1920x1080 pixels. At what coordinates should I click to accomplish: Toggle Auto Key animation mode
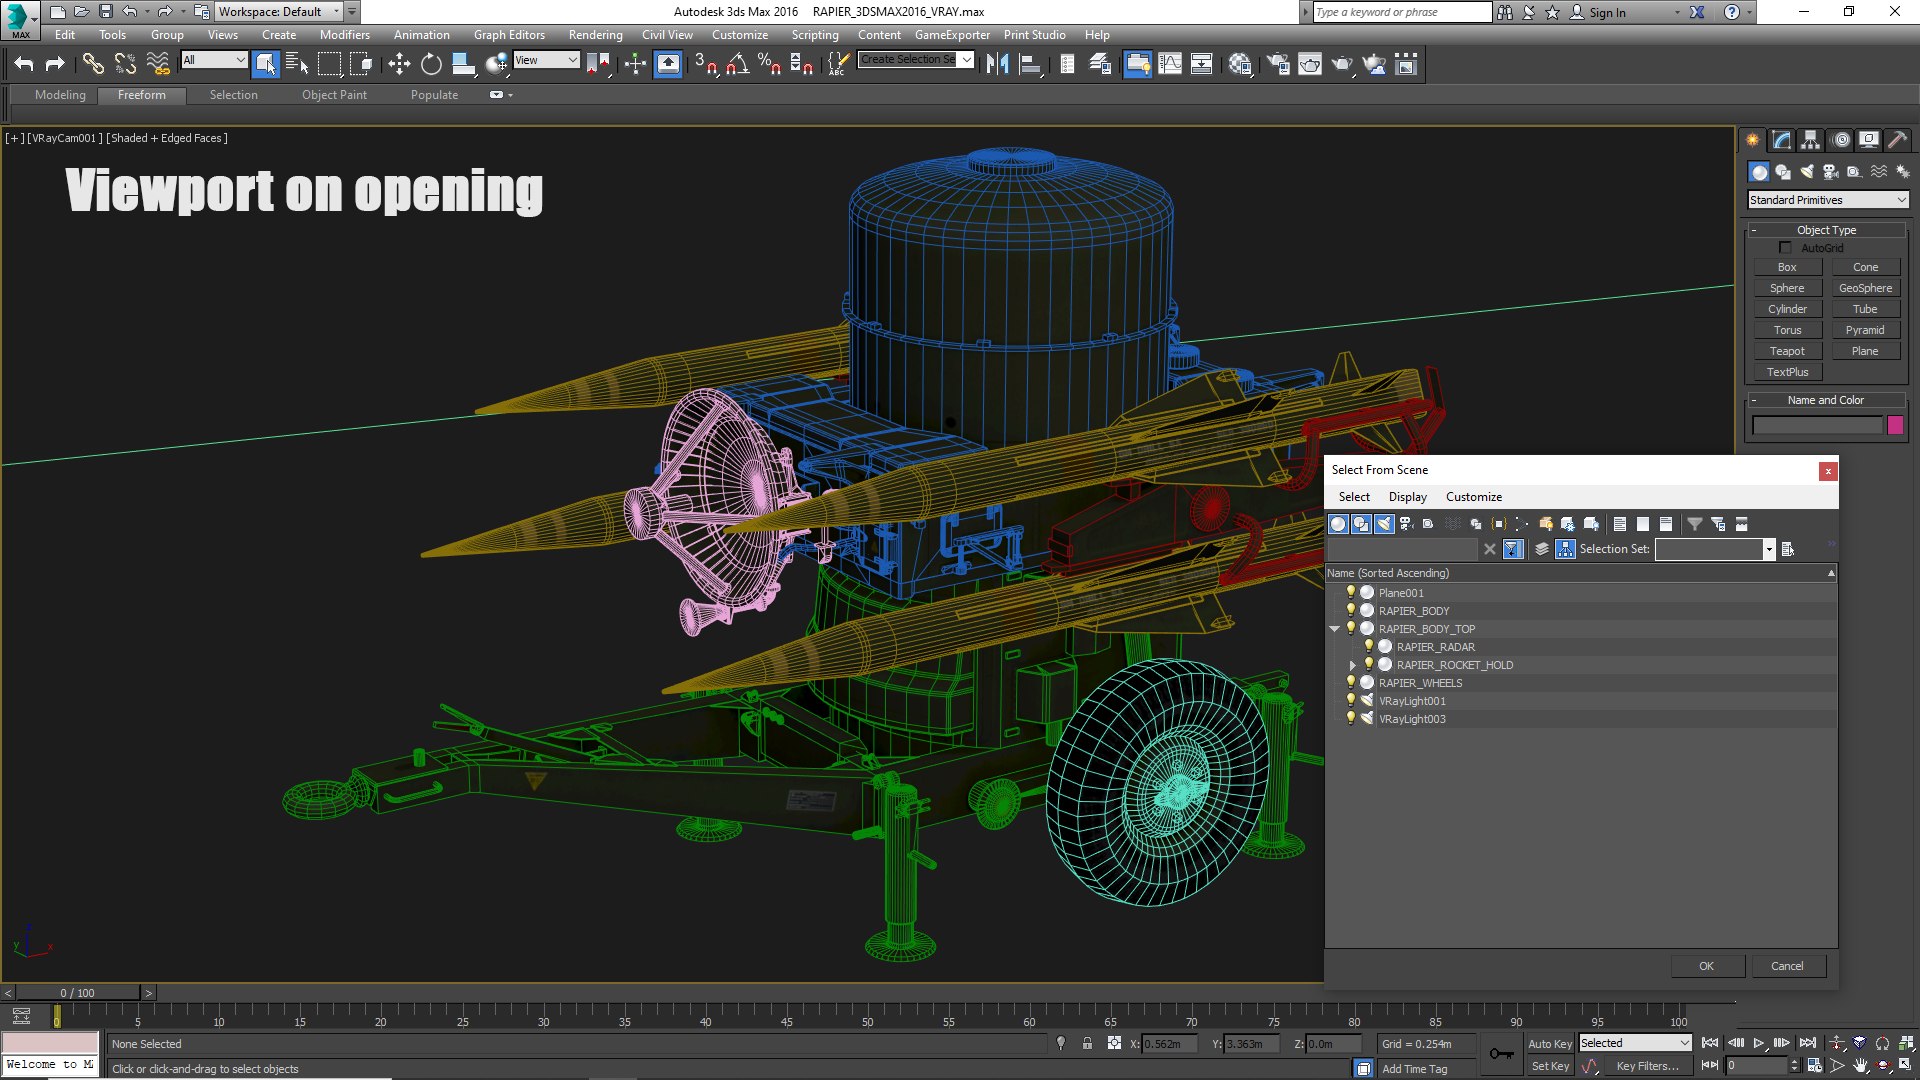[x=1549, y=1043]
